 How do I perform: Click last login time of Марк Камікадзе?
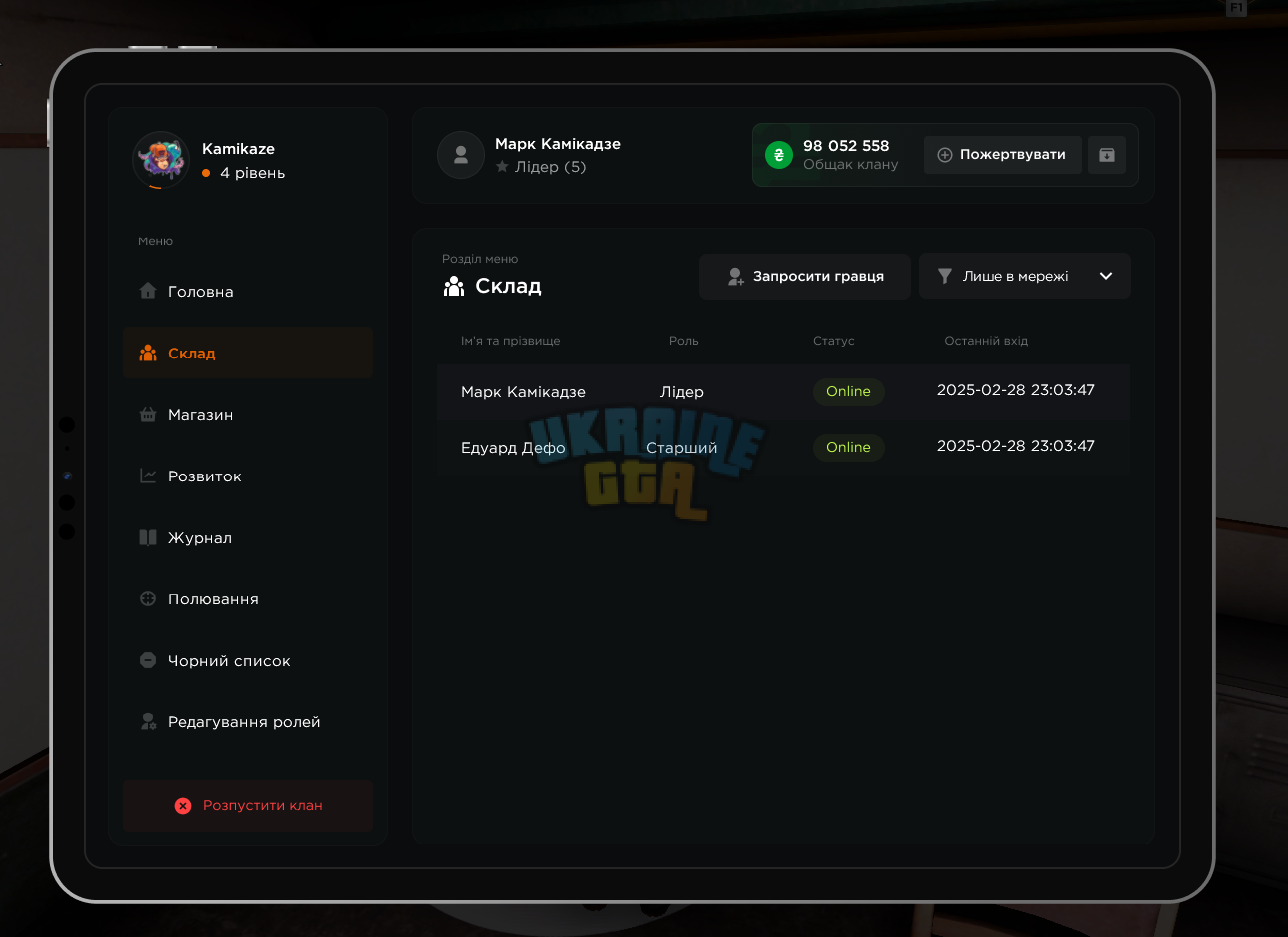pos(1016,390)
